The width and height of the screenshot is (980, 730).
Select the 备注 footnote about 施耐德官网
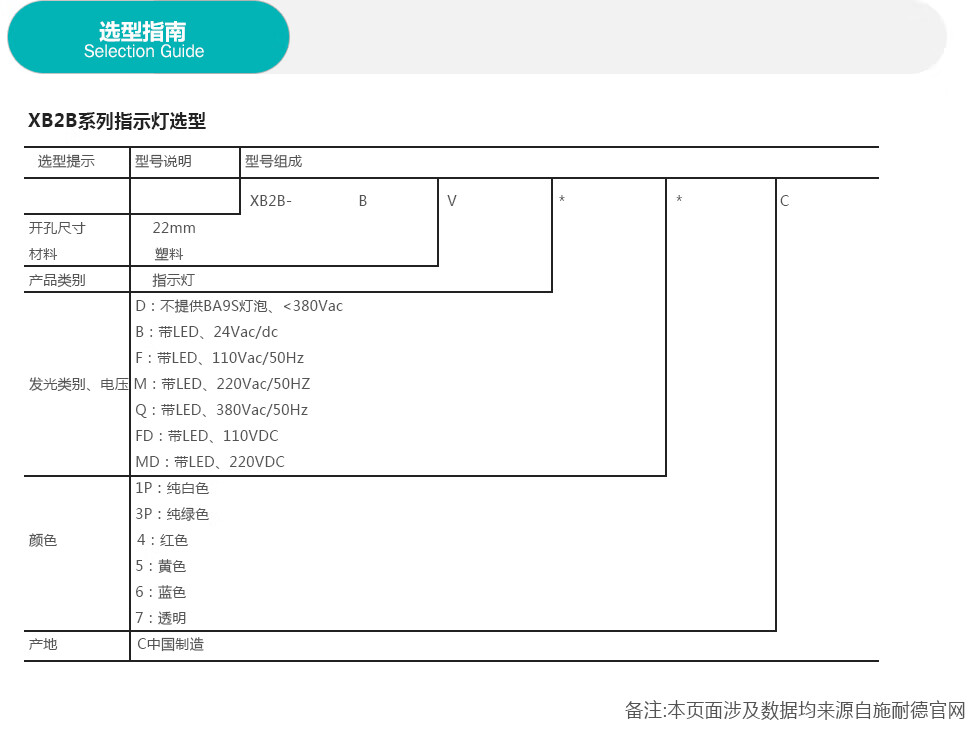[796, 711]
